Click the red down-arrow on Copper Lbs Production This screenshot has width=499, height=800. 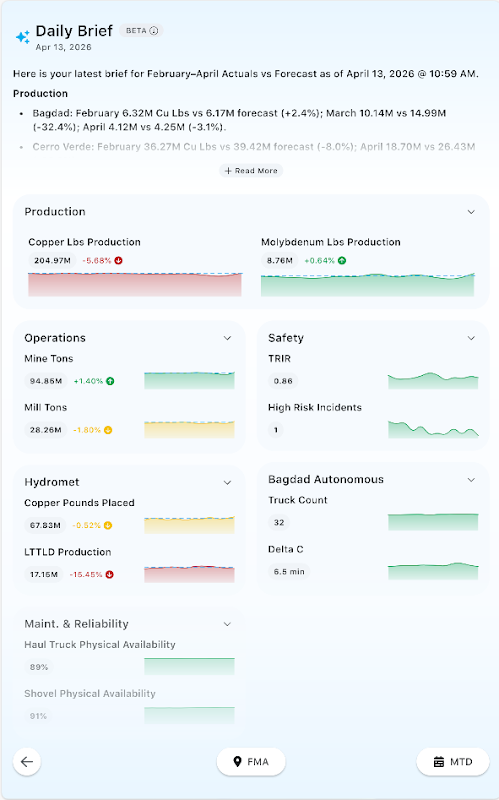(x=118, y=261)
